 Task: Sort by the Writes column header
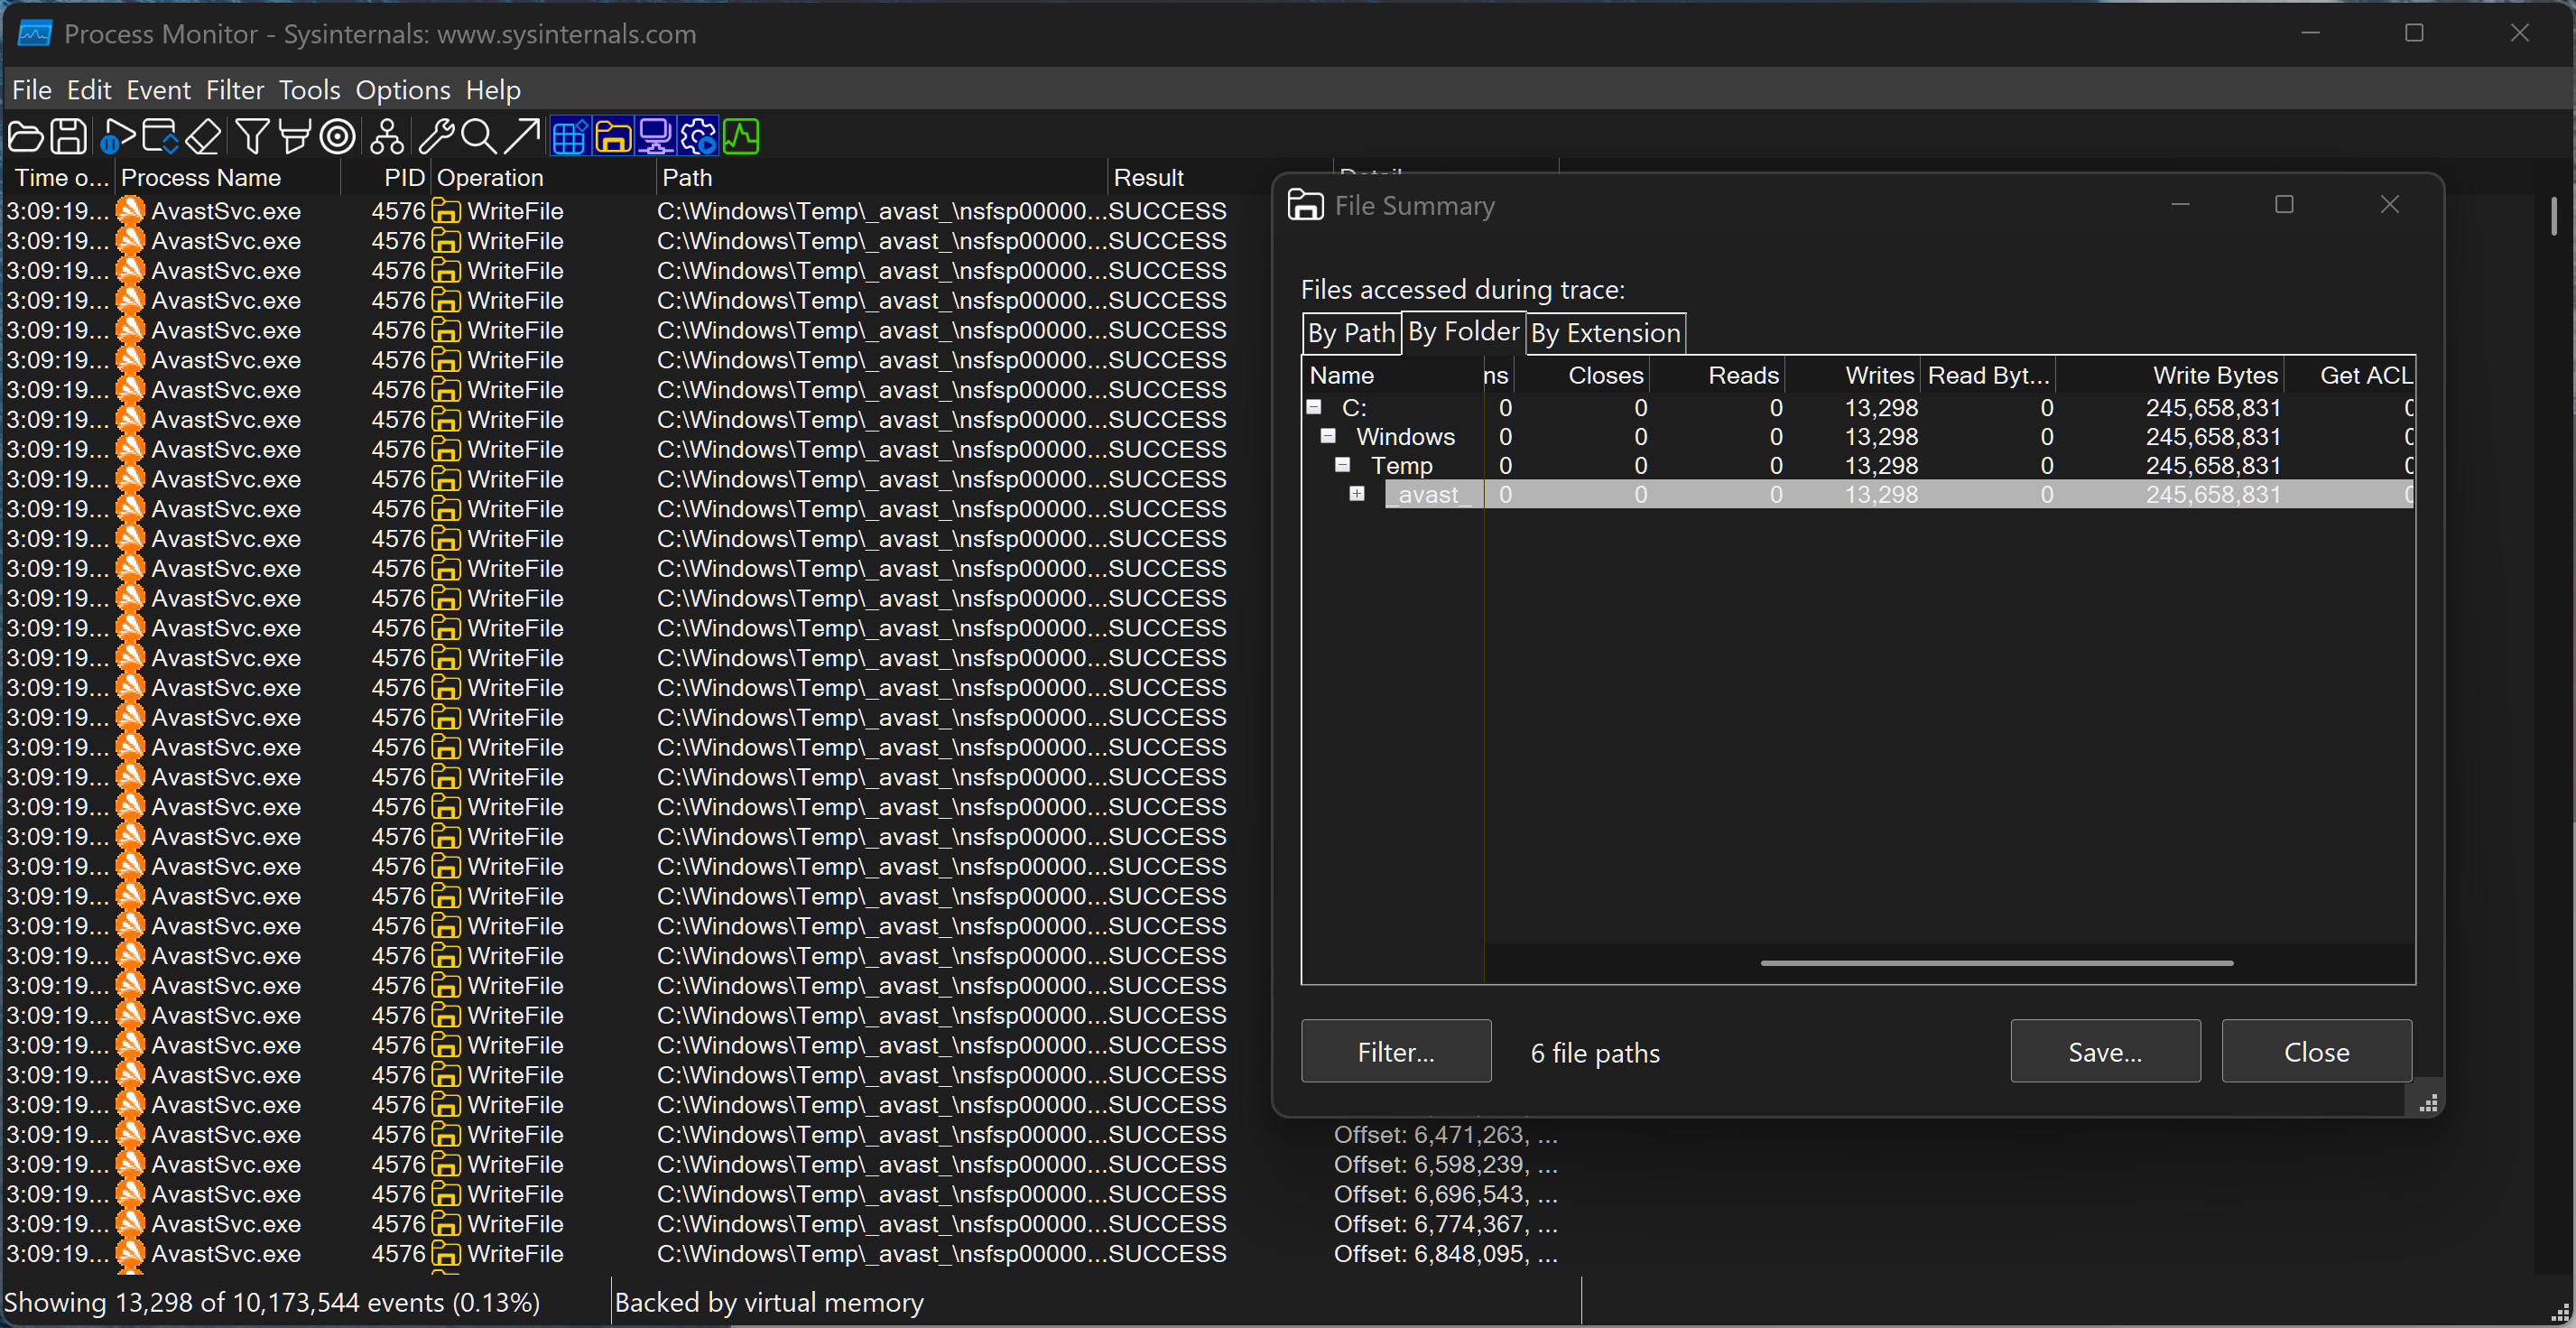1852,375
